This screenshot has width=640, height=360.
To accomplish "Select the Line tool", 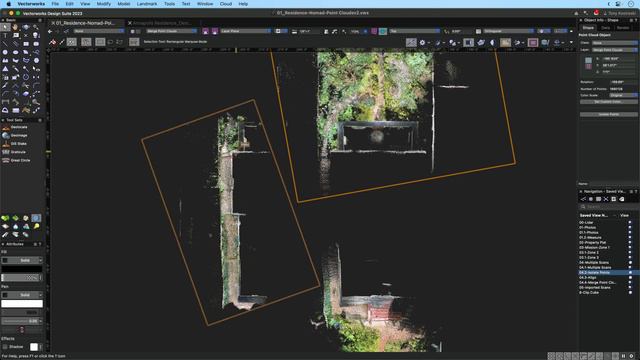I will click(5, 44).
